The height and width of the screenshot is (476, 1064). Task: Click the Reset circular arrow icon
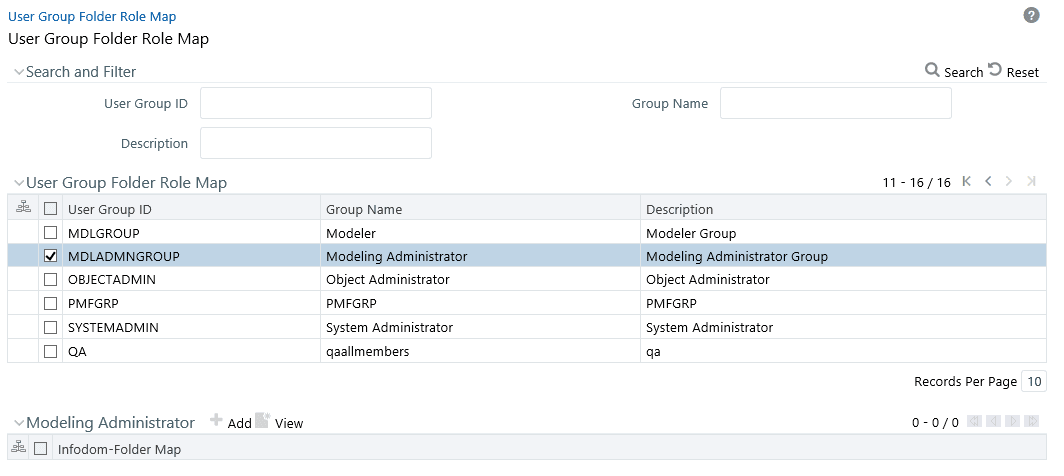(x=995, y=71)
